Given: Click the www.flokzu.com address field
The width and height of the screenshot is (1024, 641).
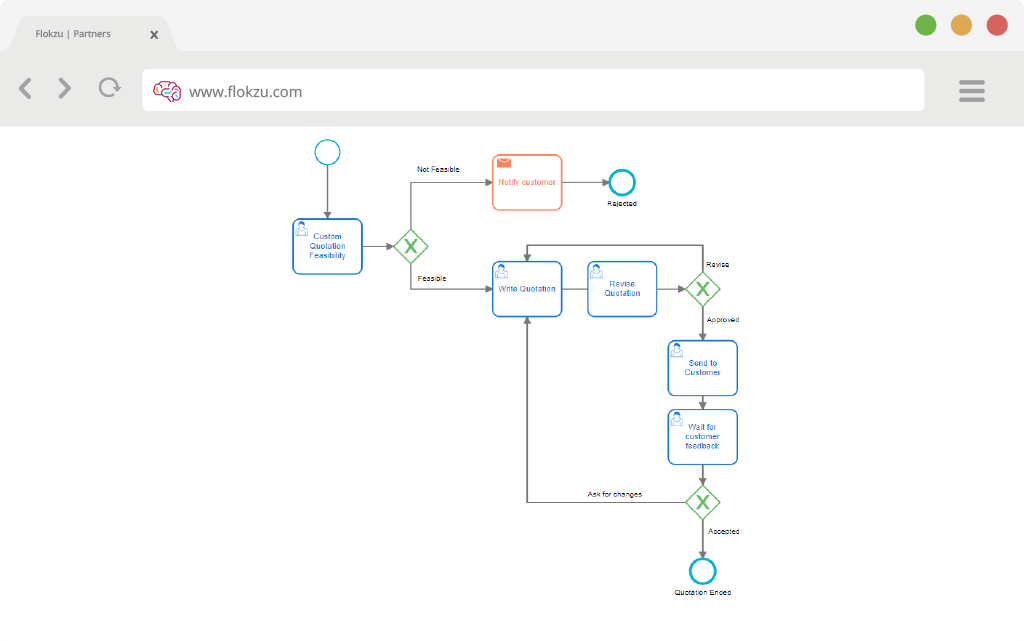Looking at the screenshot, I should click(533, 90).
